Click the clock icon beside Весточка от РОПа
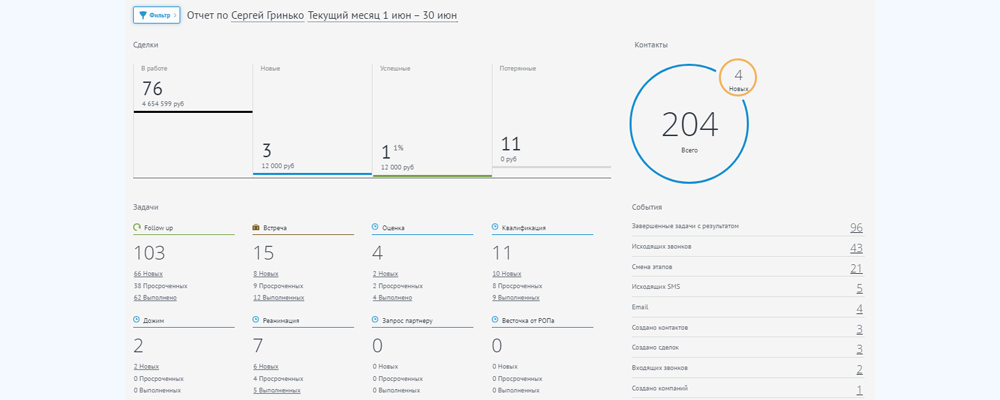Image resolution: width=1000 pixels, height=400 pixels. [495, 321]
